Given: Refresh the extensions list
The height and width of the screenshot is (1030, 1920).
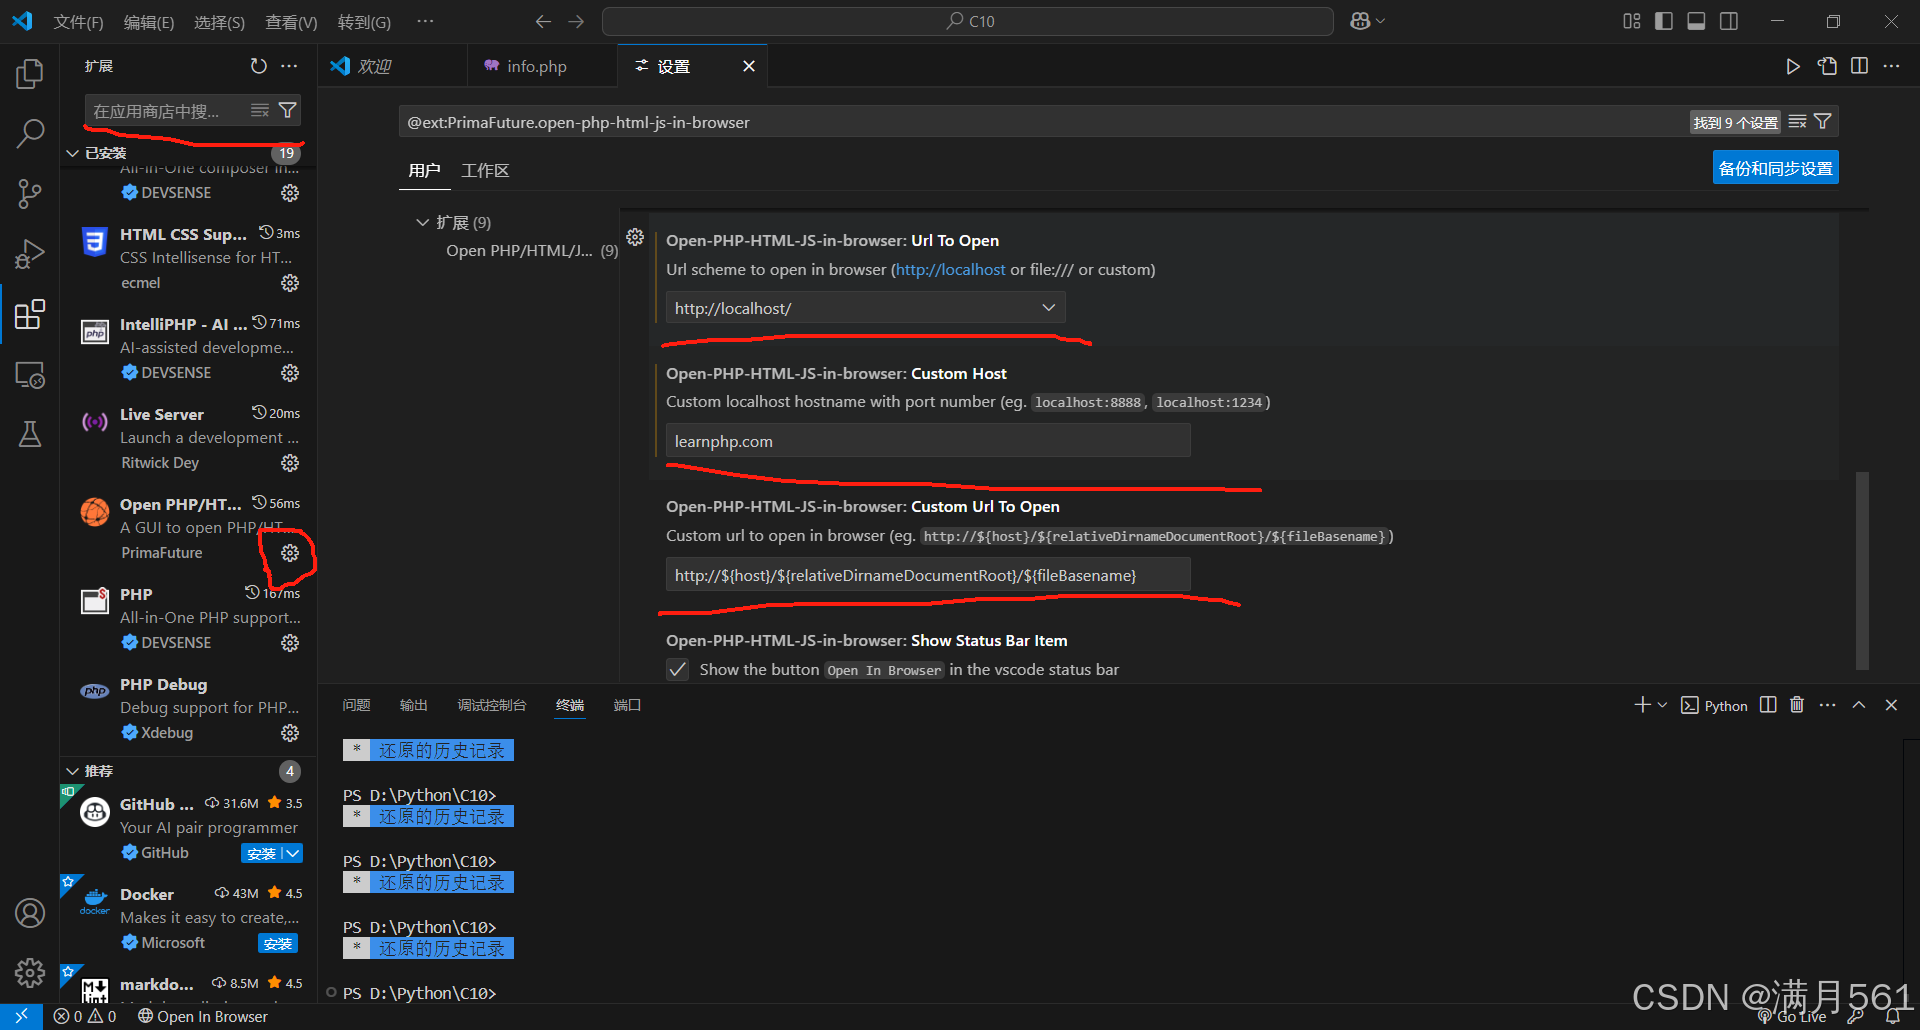Looking at the screenshot, I should pos(259,66).
